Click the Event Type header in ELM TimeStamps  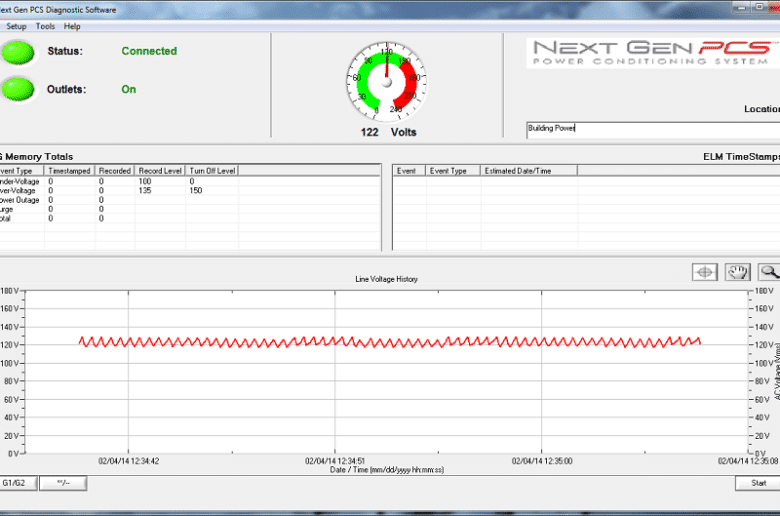pos(453,171)
